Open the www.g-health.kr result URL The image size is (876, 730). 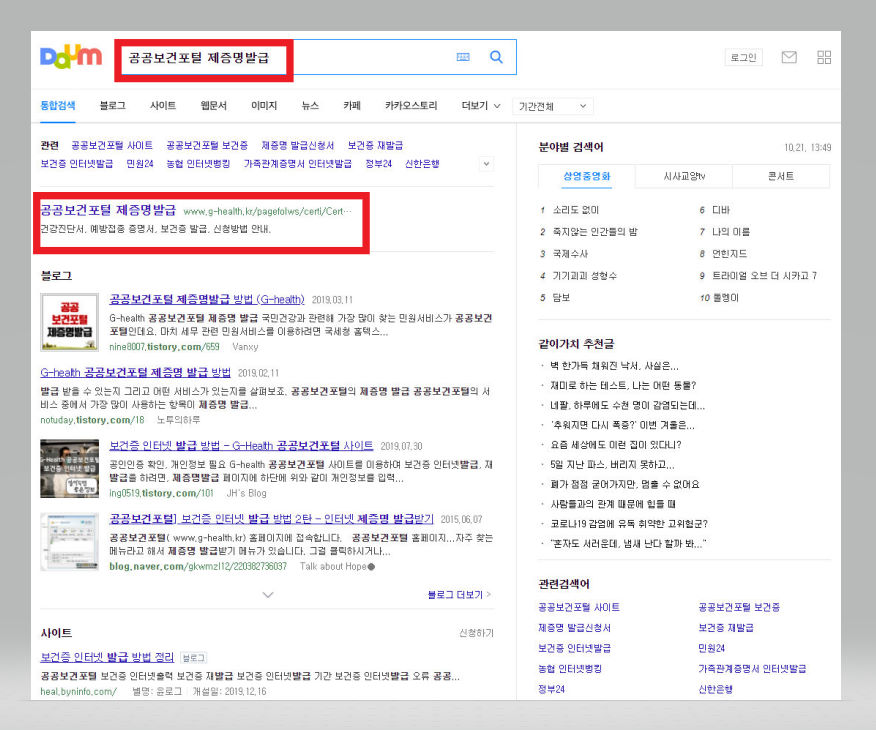[x=268, y=211]
